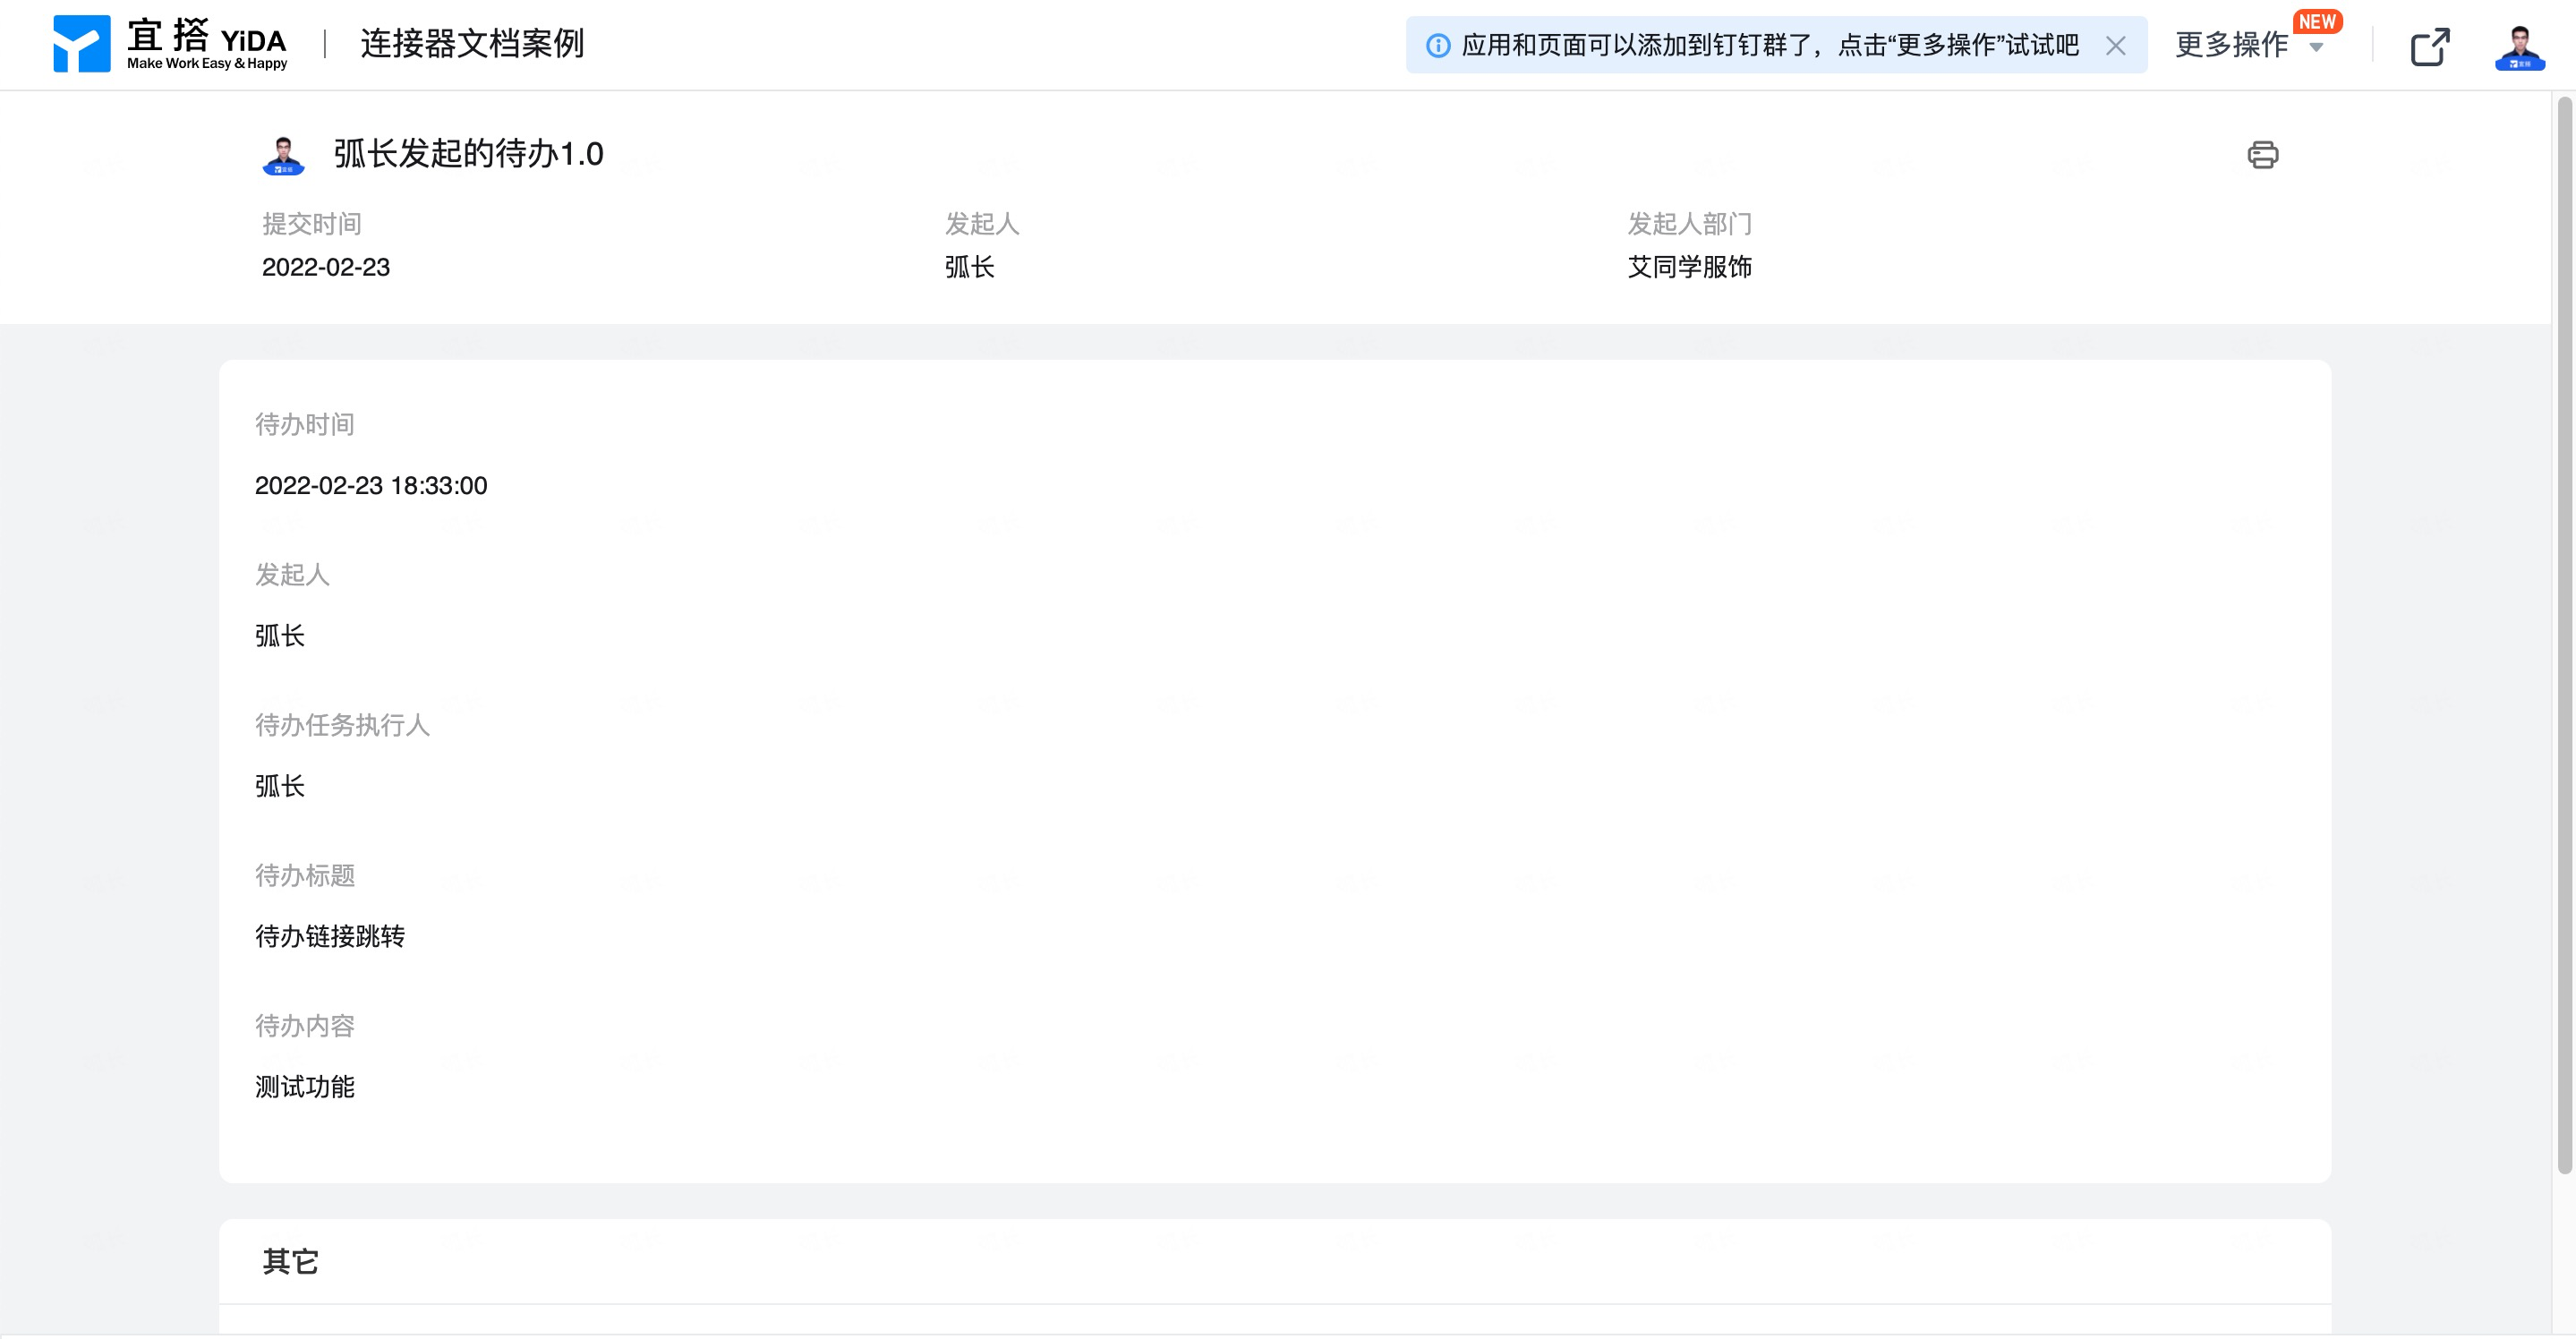
Task: Click the print icon
Action: click(x=2262, y=155)
